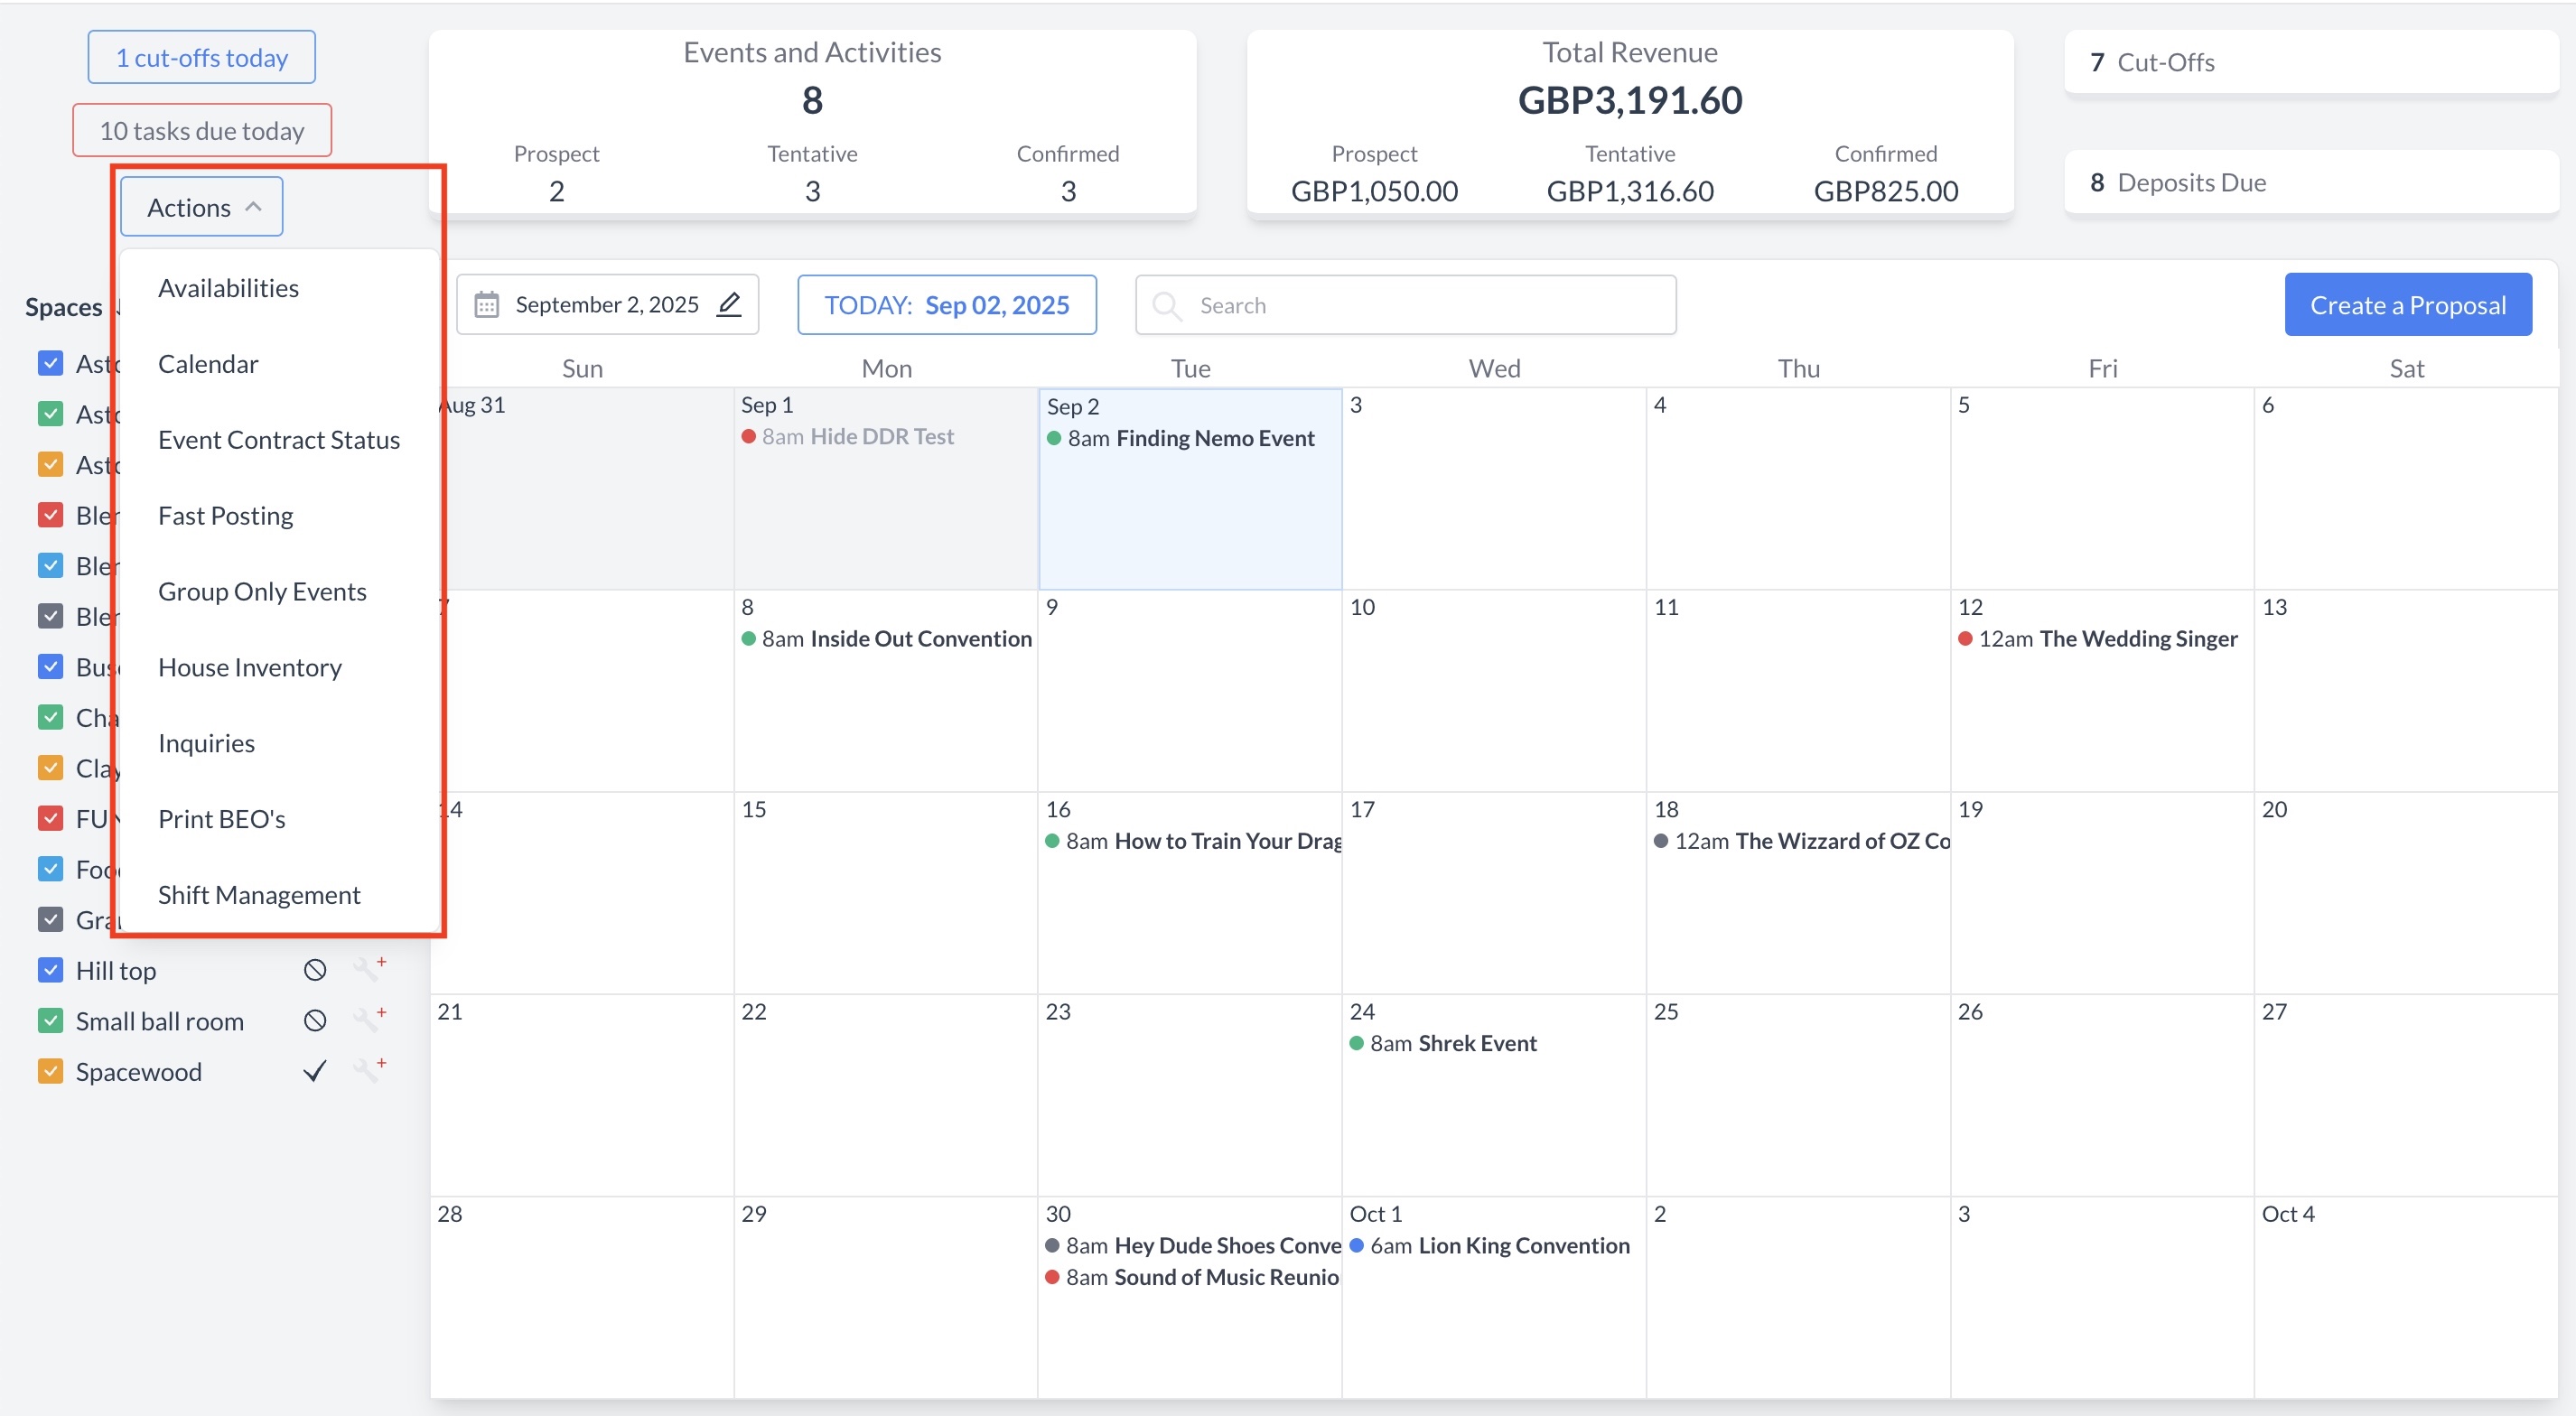Click the pencil edit icon beside the date
Image resolution: width=2576 pixels, height=1416 pixels.
(x=729, y=304)
